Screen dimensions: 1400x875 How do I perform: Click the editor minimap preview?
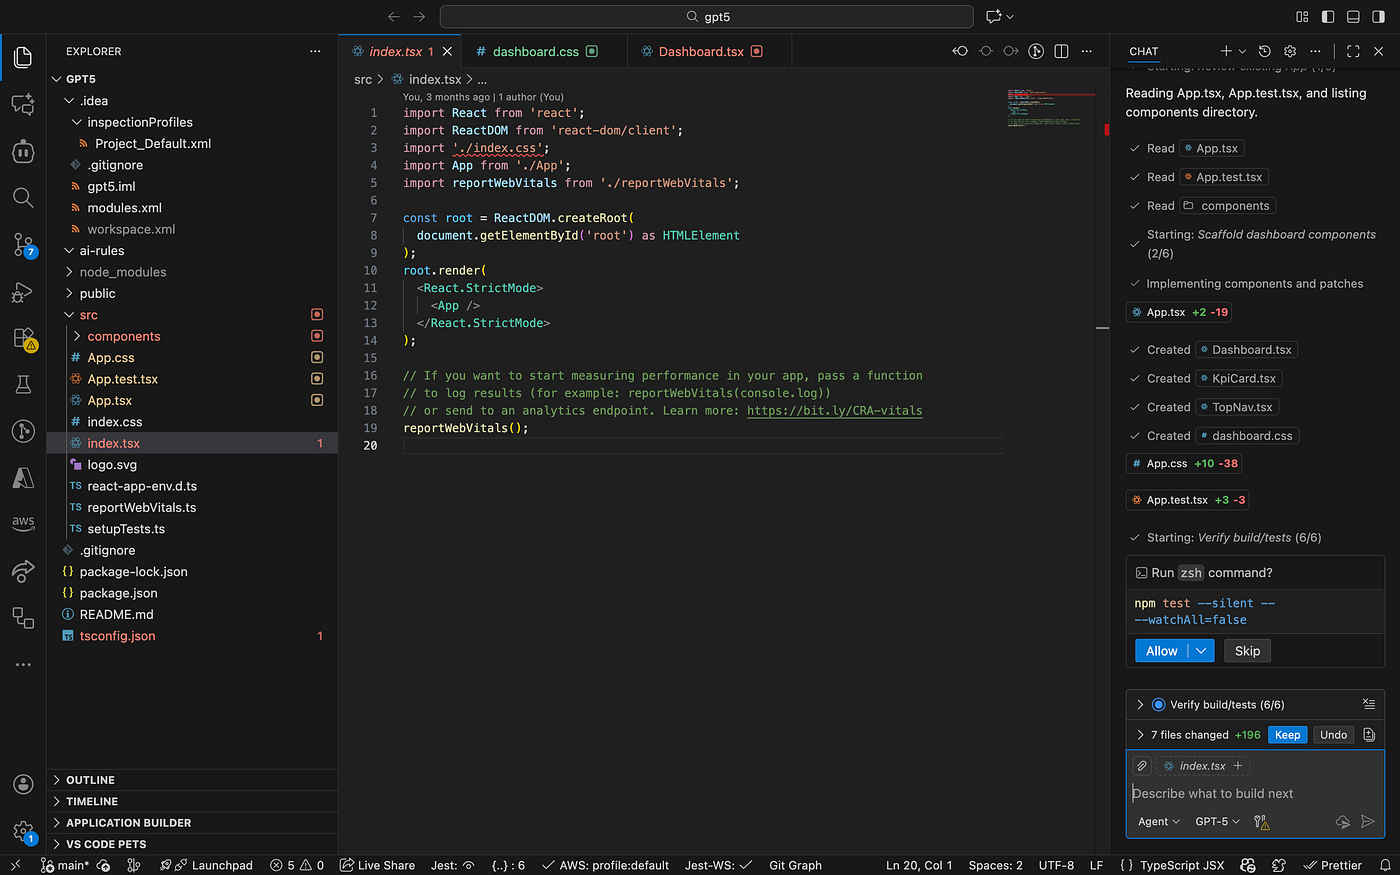pyautogui.click(x=1051, y=108)
